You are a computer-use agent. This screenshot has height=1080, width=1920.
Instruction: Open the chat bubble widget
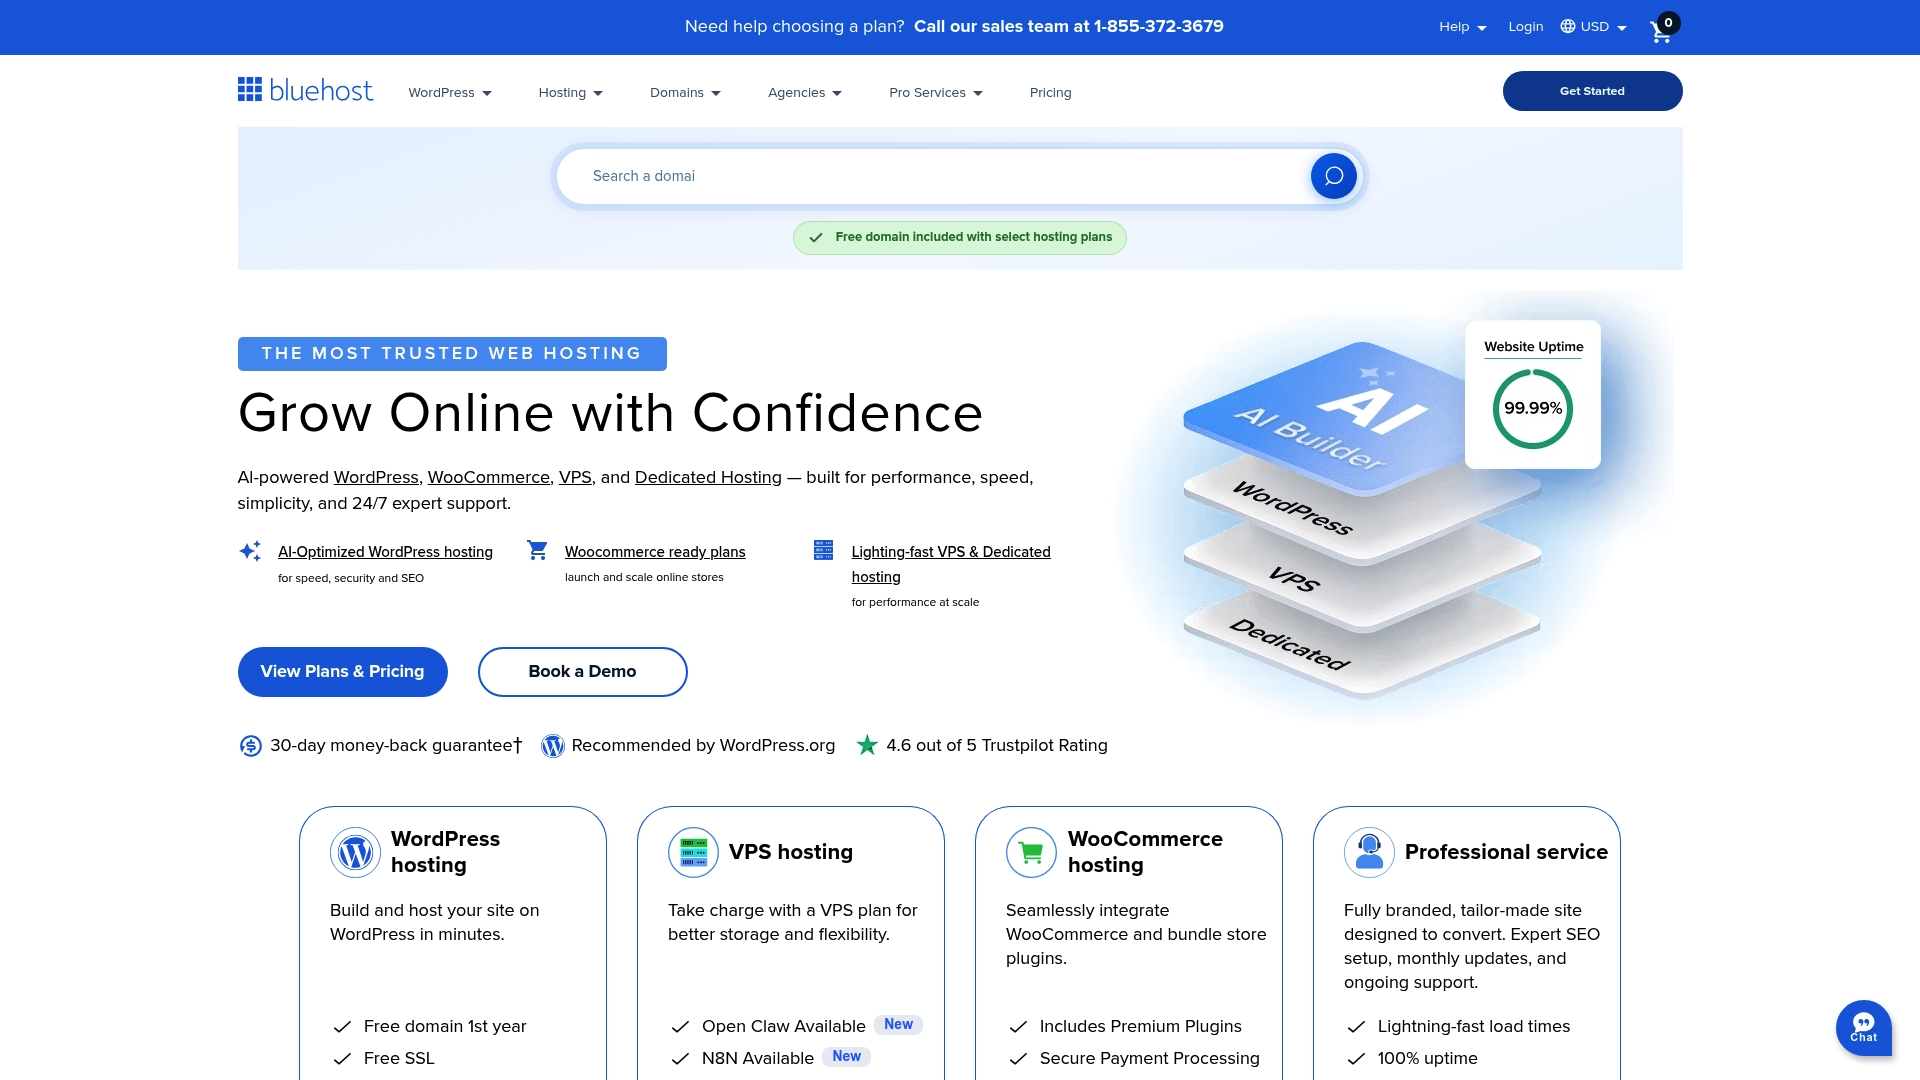point(1864,1028)
